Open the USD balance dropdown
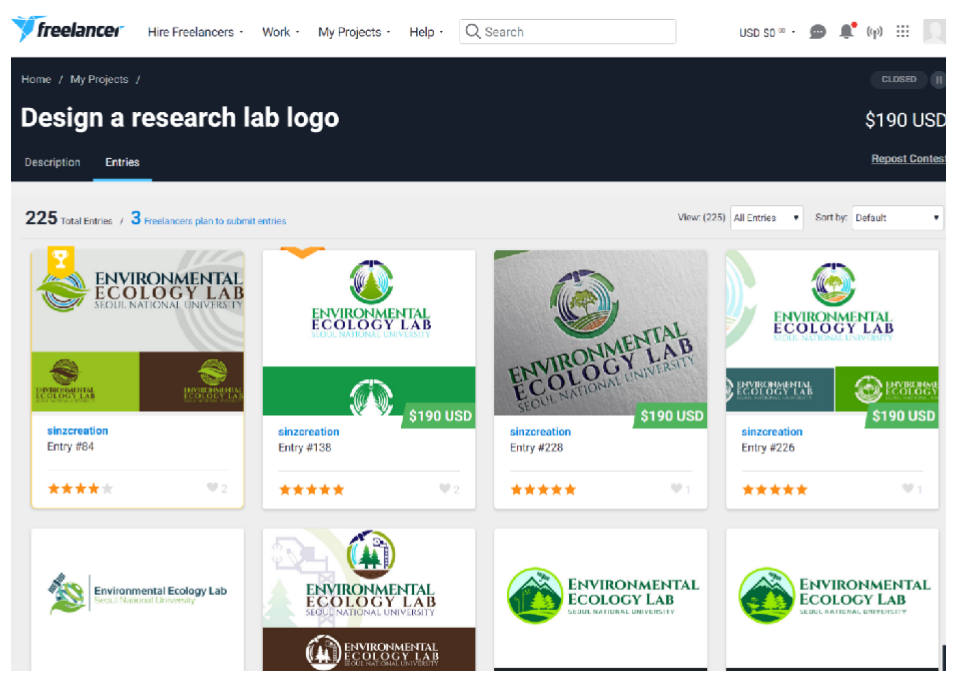This screenshot has height=689, width=958. click(767, 32)
